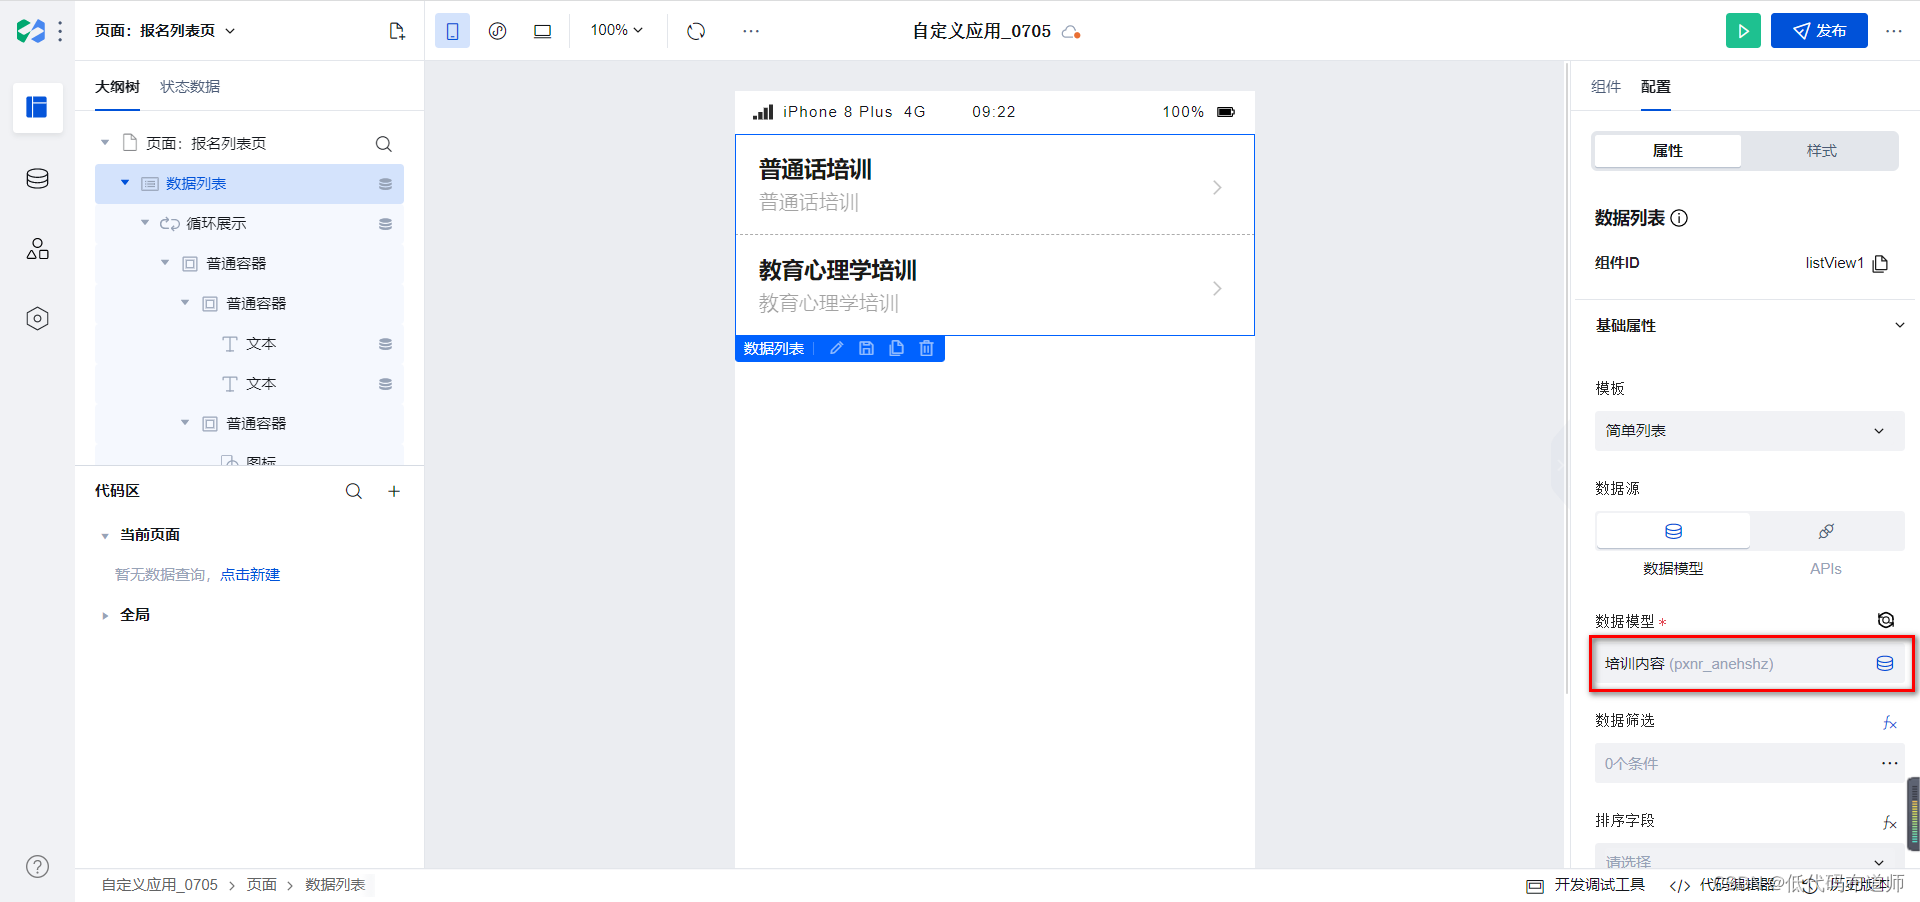This screenshot has height=902, width=1920.
Task: Open the 开发调试工具 button
Action: [1586, 885]
